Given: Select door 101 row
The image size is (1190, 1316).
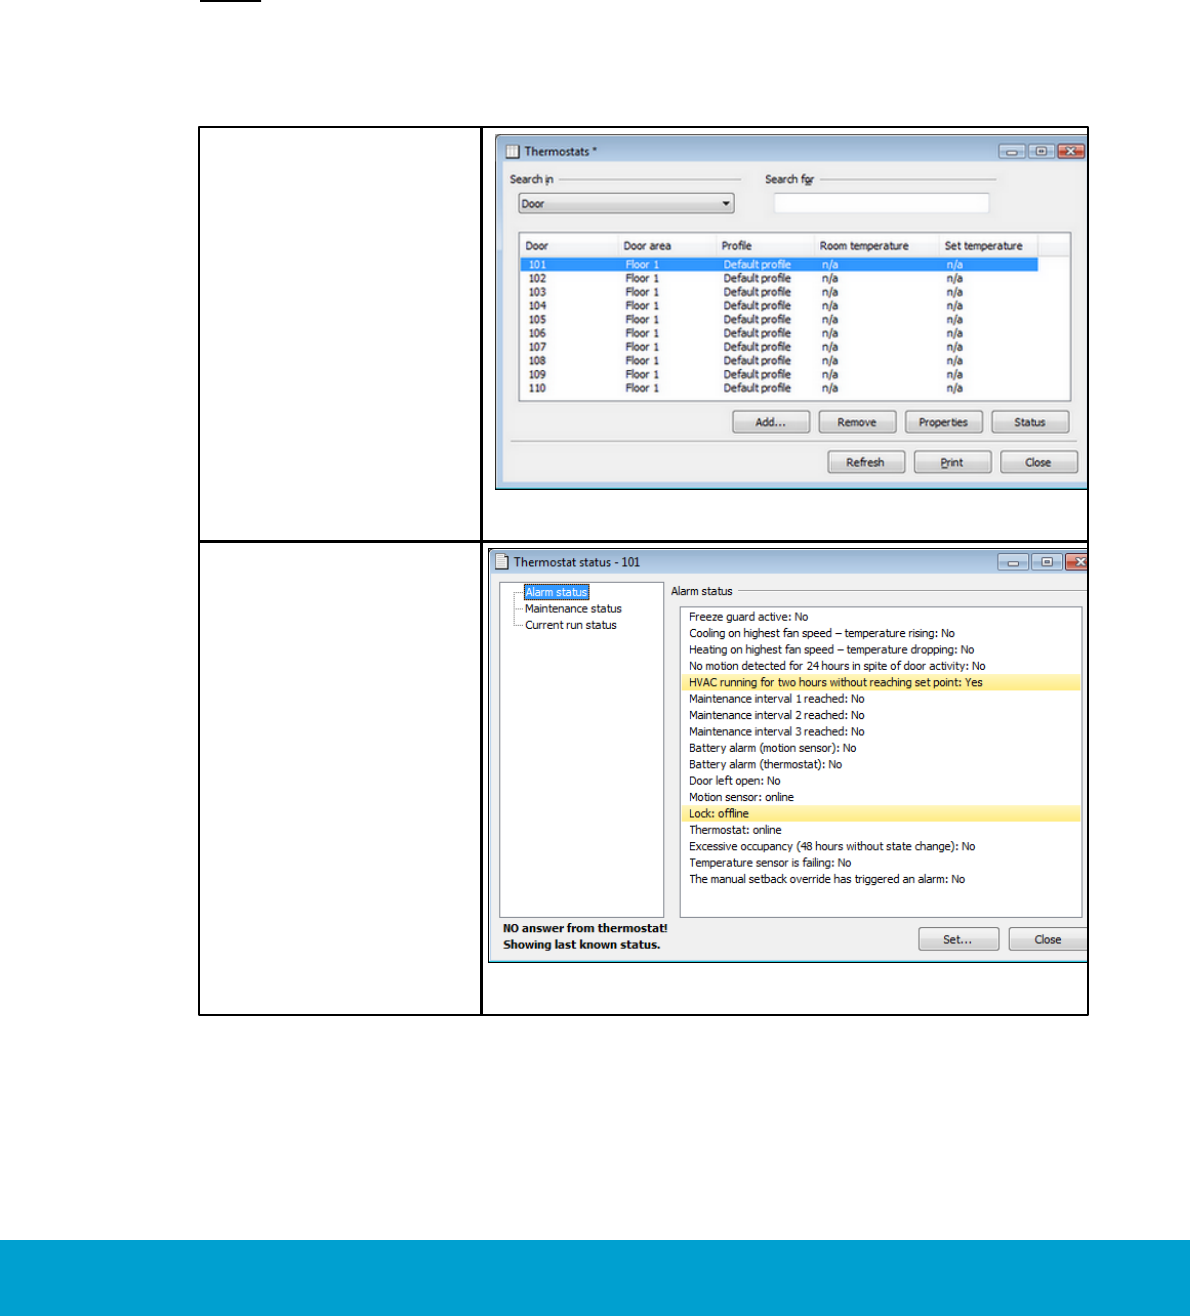Looking at the screenshot, I should (779, 265).
